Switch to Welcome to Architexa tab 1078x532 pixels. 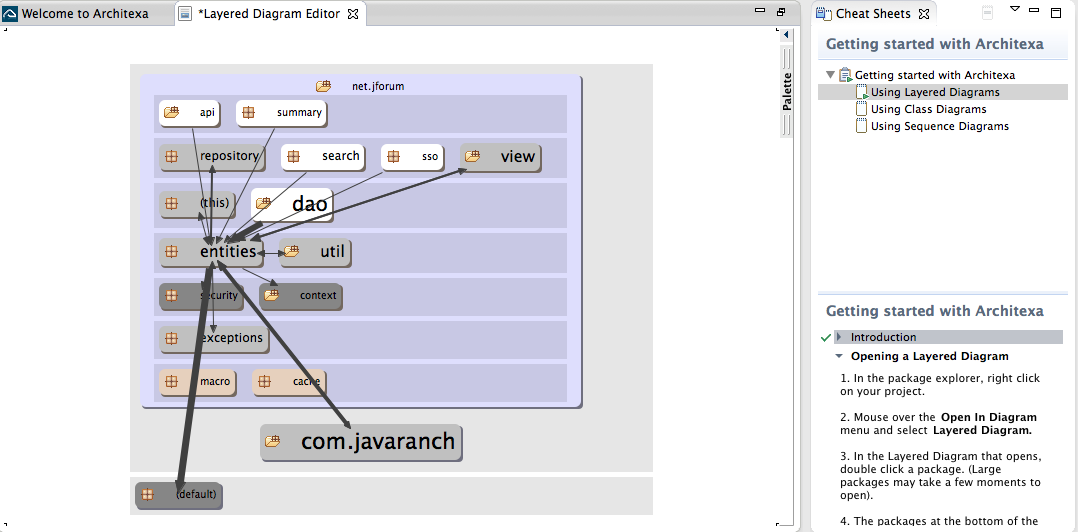click(x=85, y=14)
